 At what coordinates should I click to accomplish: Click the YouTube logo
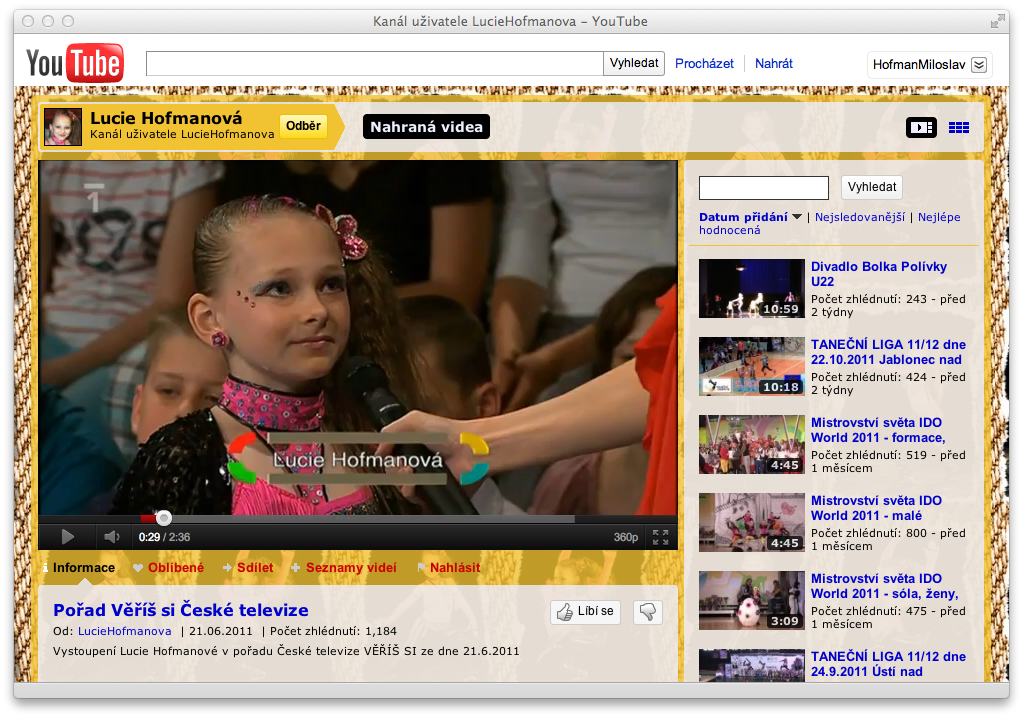point(74,63)
